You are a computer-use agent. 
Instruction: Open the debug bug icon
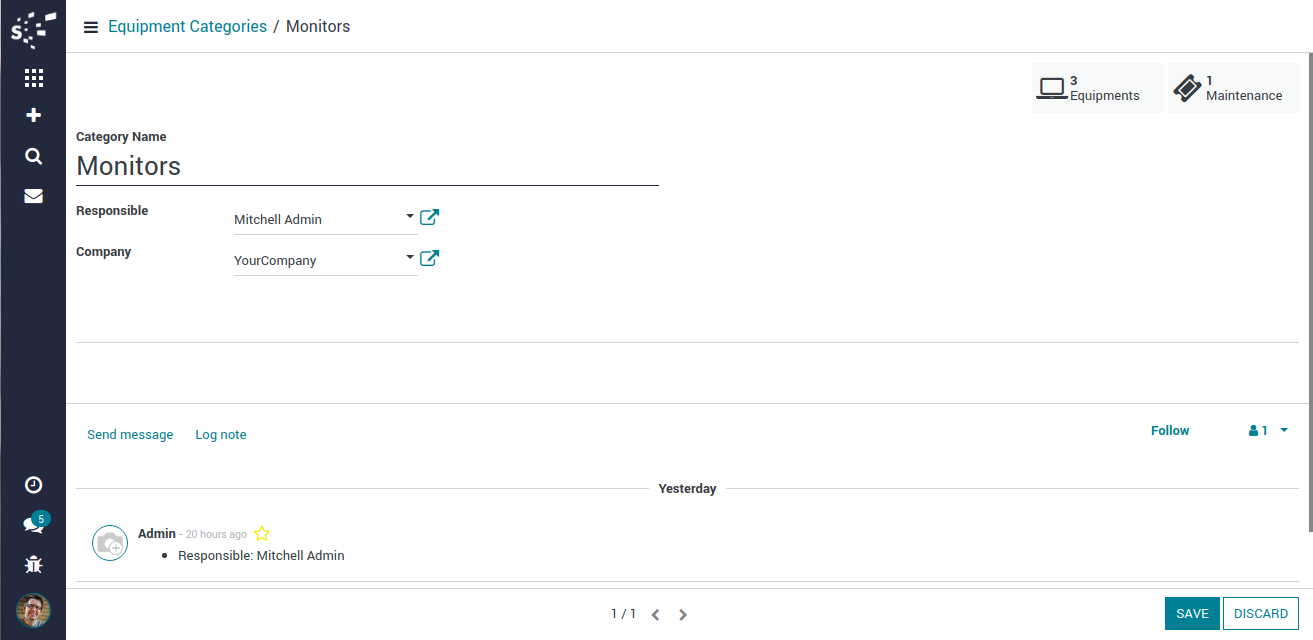pyautogui.click(x=33, y=565)
